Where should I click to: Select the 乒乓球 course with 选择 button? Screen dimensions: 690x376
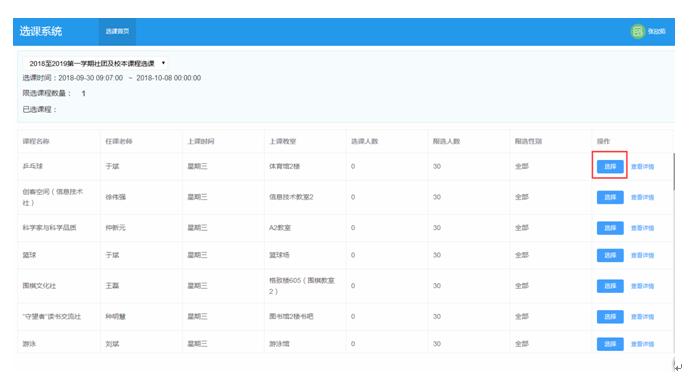[610, 166]
